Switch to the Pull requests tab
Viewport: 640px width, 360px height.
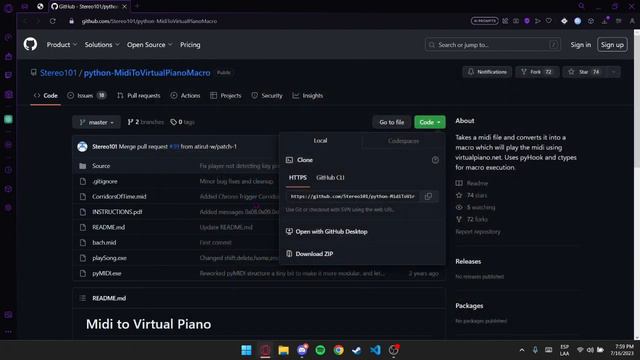coord(138,96)
